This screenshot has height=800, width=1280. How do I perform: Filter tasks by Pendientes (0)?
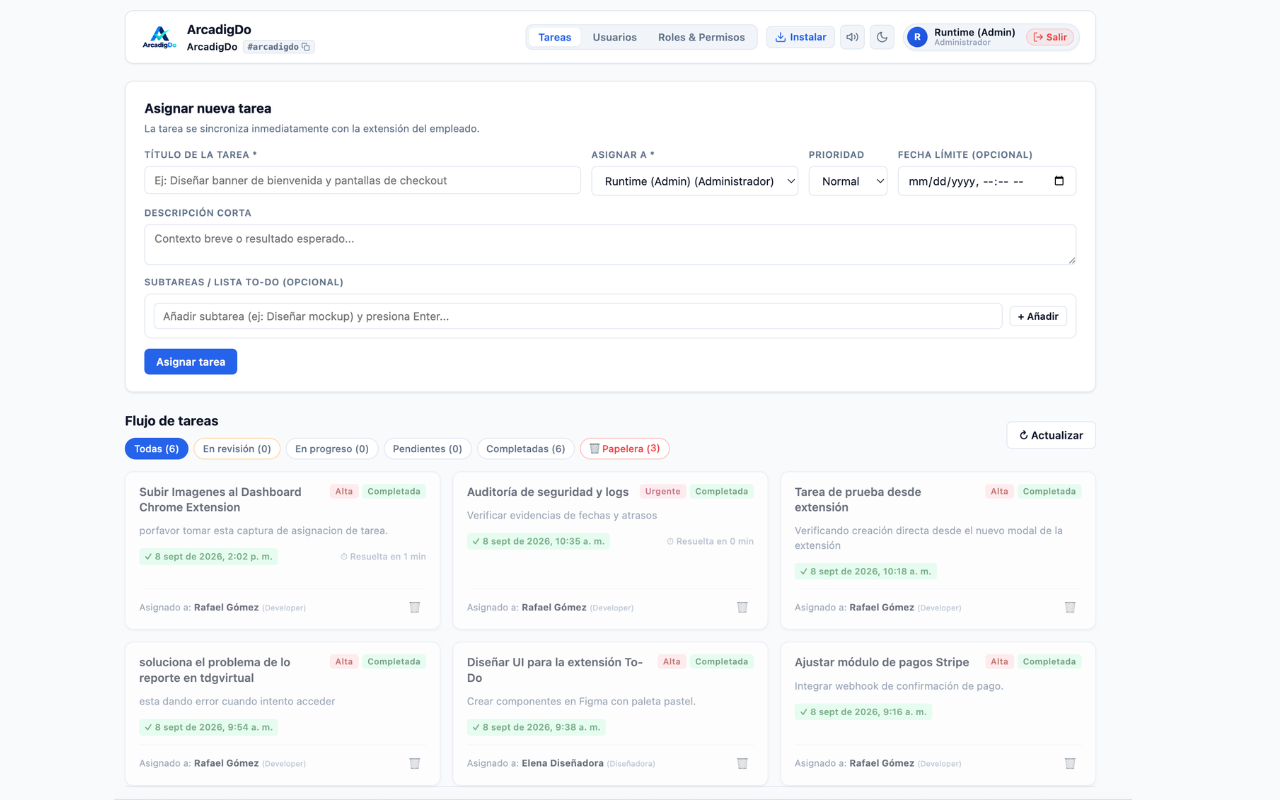click(x=427, y=449)
